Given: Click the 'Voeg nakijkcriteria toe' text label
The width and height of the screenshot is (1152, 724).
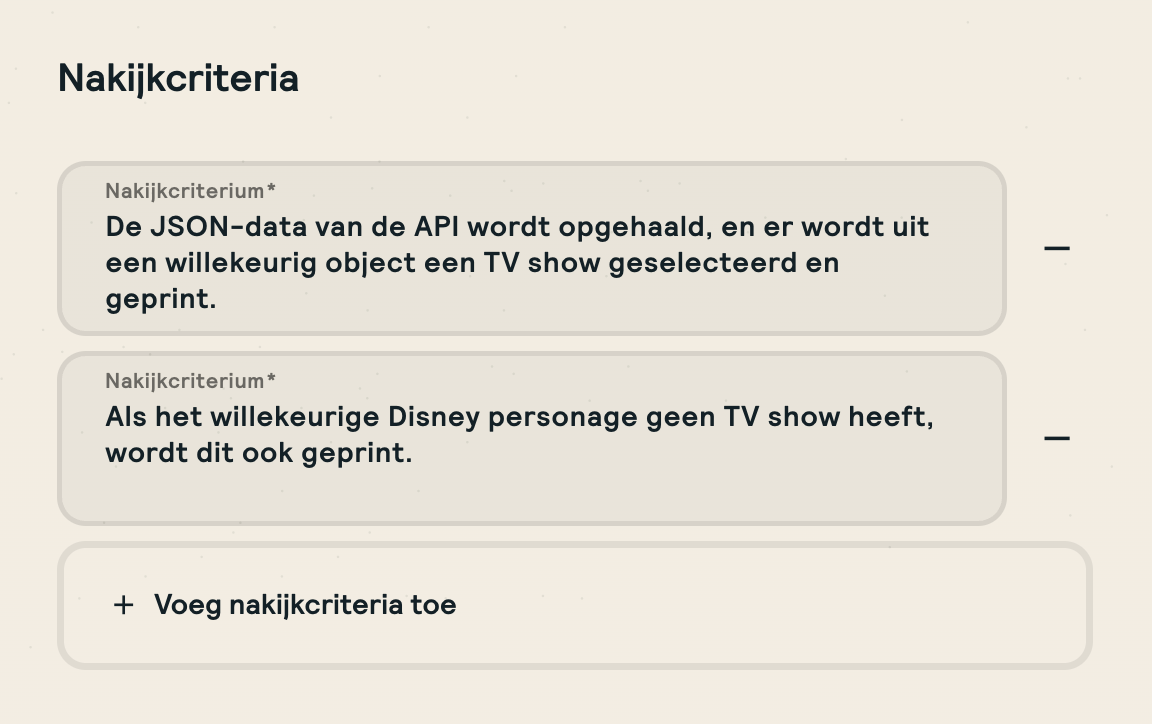Looking at the screenshot, I should pyautogui.click(x=305, y=605).
